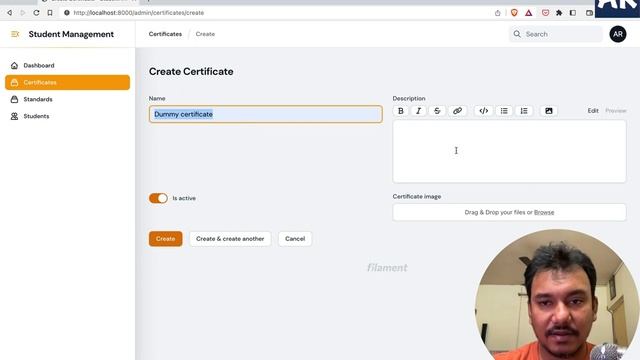Insert a link via the chain icon
640x360 pixels.
click(457, 111)
